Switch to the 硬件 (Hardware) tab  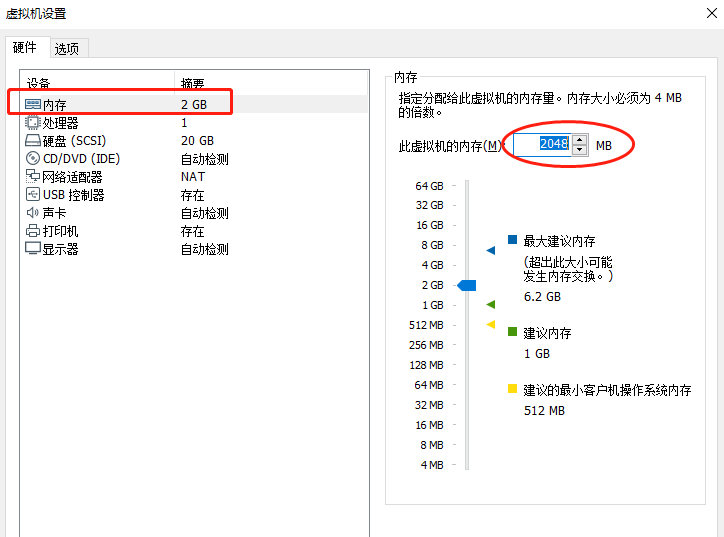(25, 47)
